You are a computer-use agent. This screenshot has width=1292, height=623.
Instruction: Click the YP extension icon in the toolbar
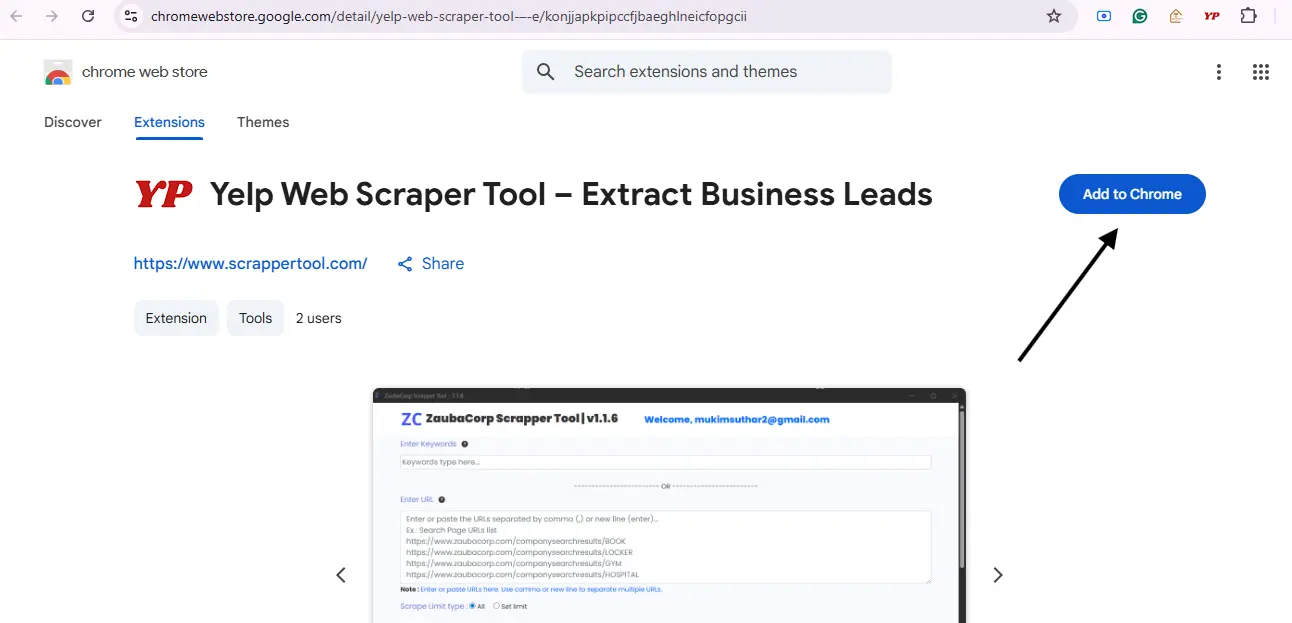click(x=1211, y=16)
